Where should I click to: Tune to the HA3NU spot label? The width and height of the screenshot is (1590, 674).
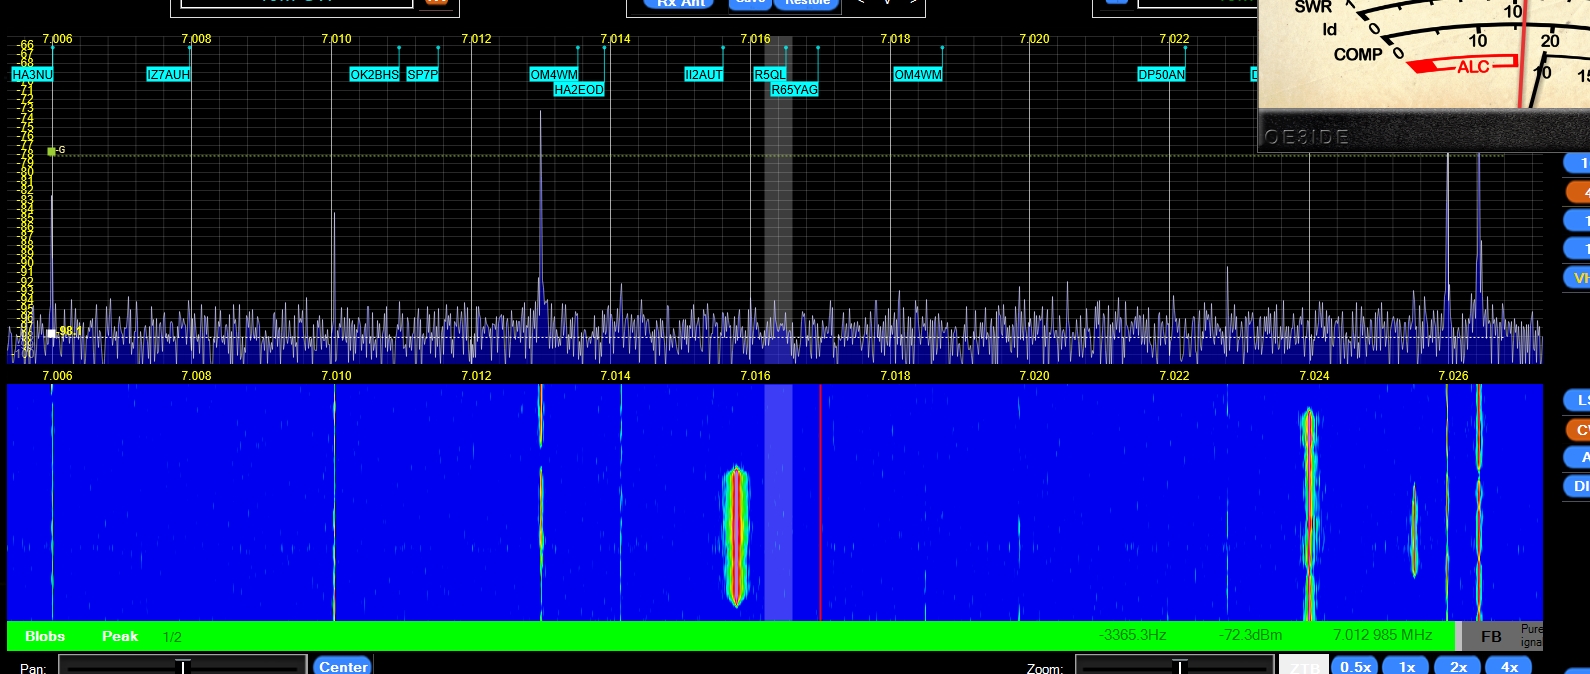[32, 75]
